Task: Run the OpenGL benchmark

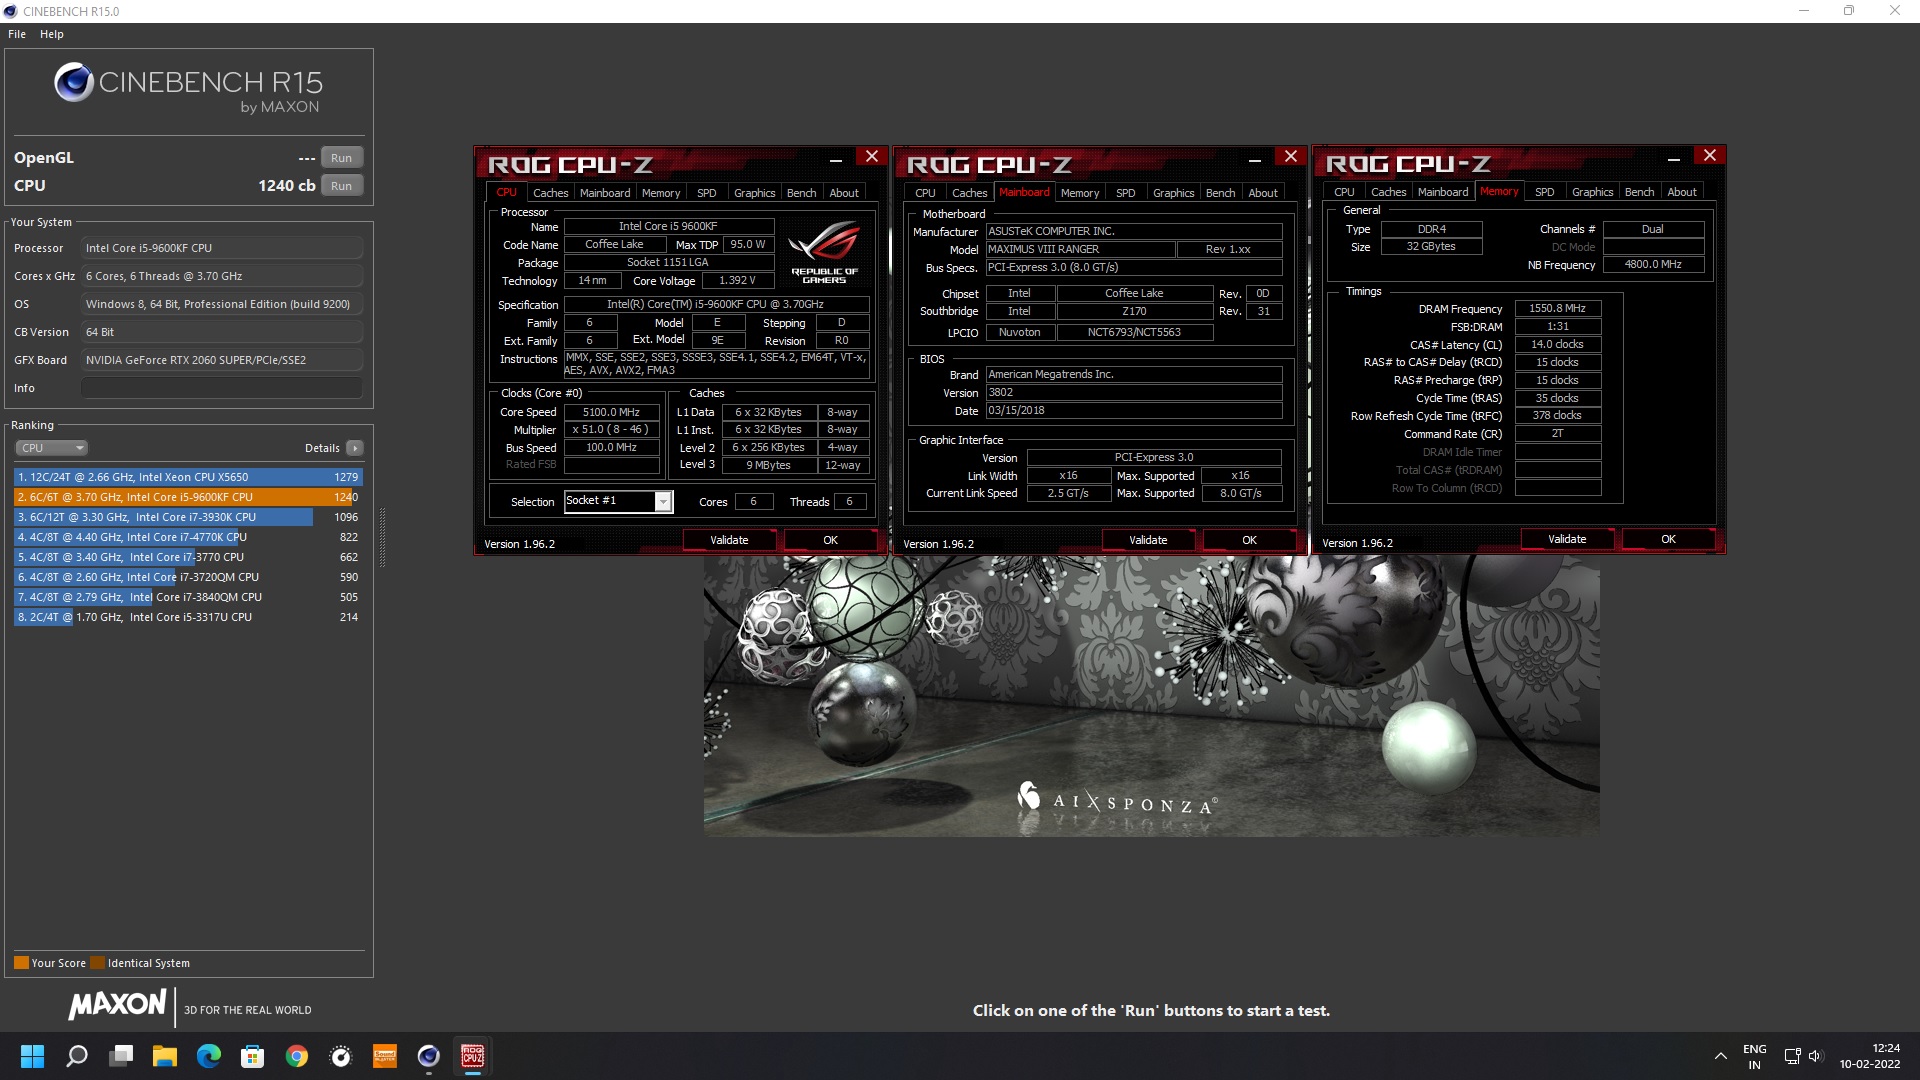Action: click(x=342, y=158)
